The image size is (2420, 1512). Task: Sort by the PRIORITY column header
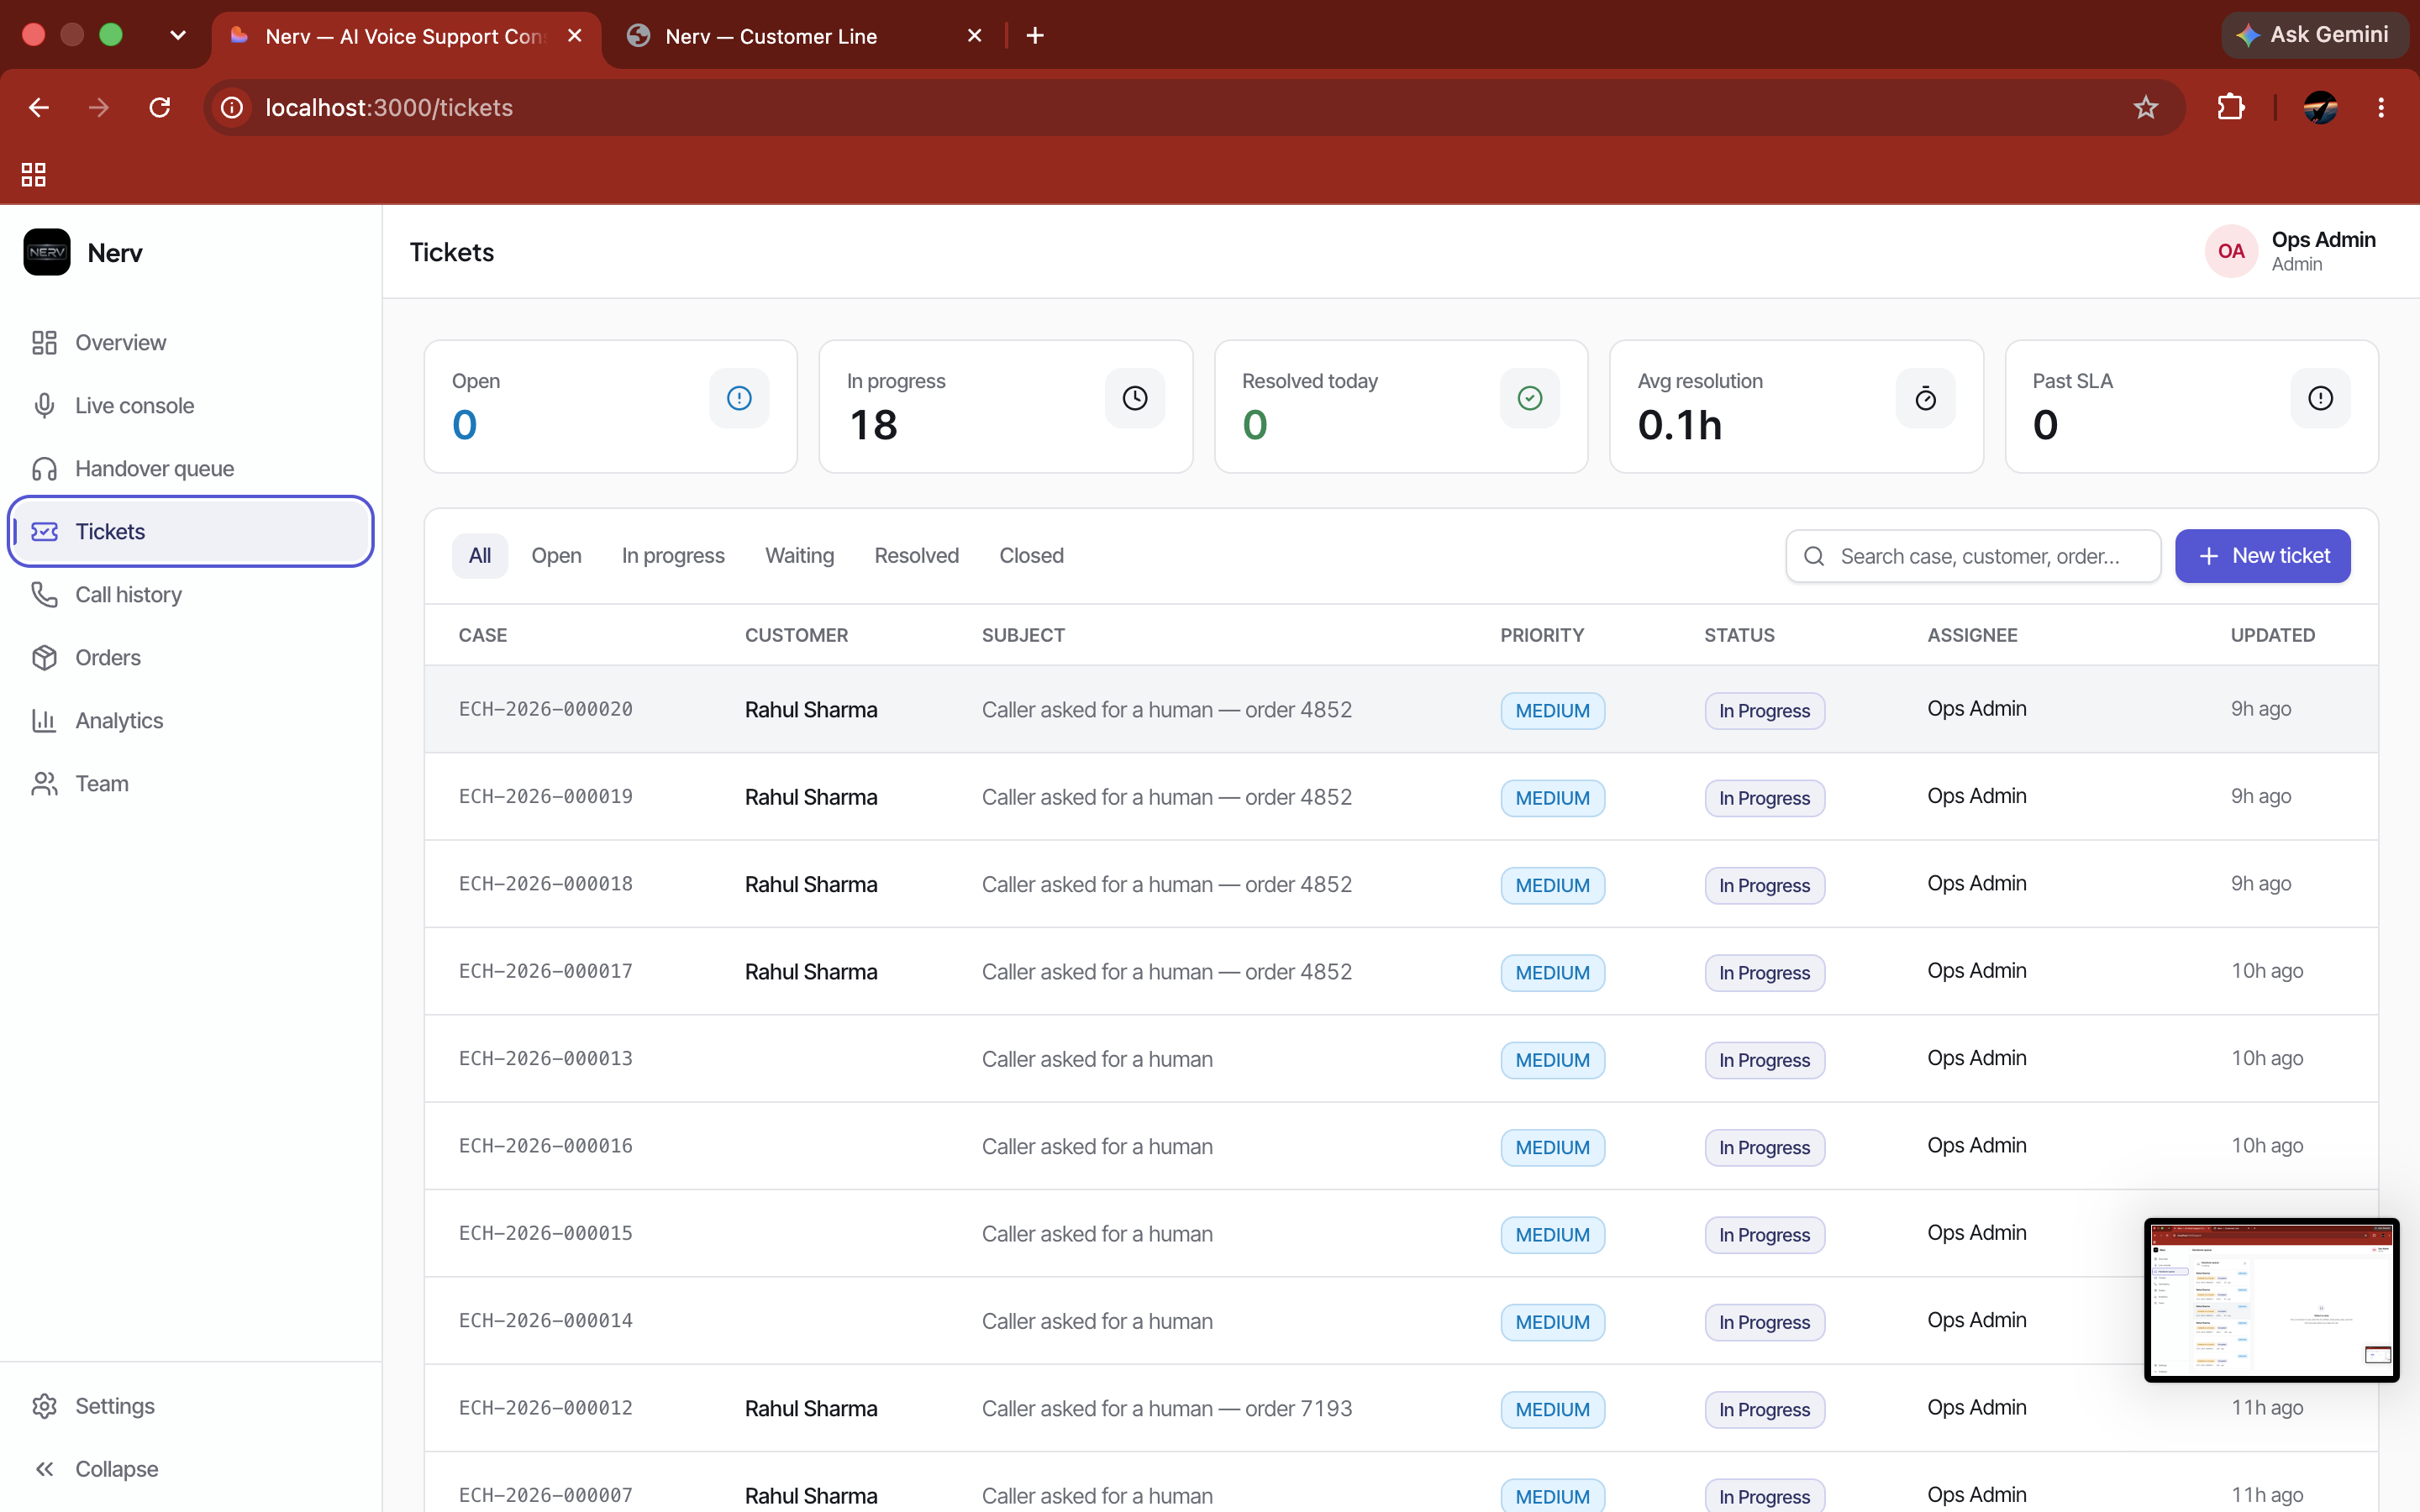(1542, 635)
